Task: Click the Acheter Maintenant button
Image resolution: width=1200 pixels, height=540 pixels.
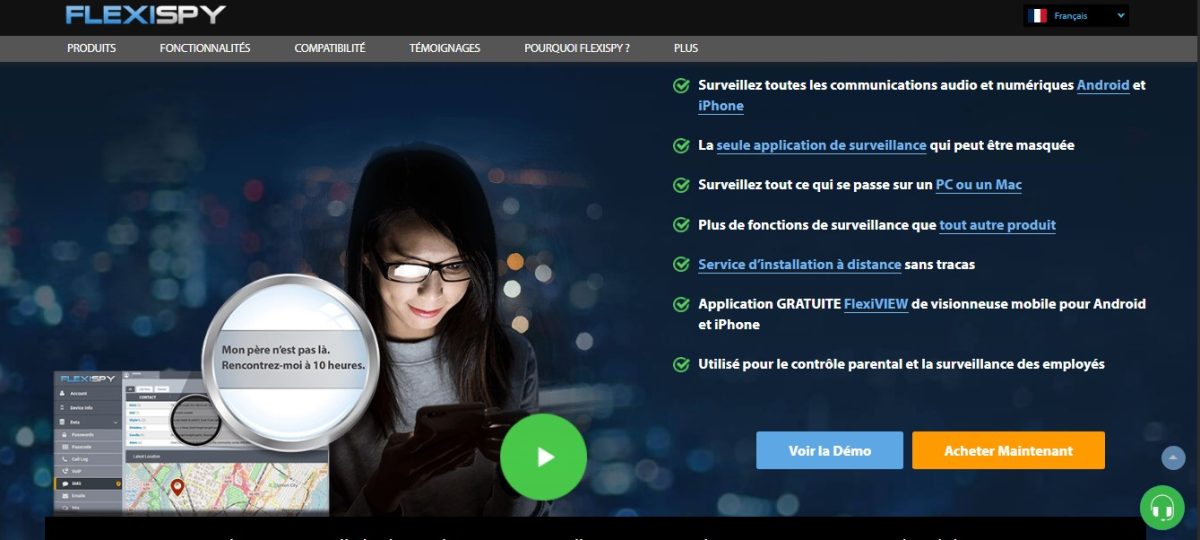Action: pyautogui.click(x=1008, y=451)
